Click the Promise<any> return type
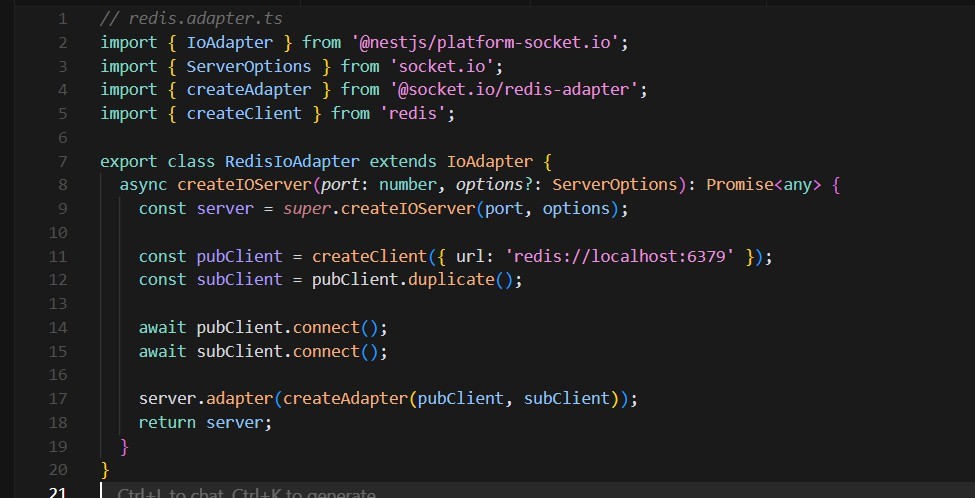 coord(764,185)
